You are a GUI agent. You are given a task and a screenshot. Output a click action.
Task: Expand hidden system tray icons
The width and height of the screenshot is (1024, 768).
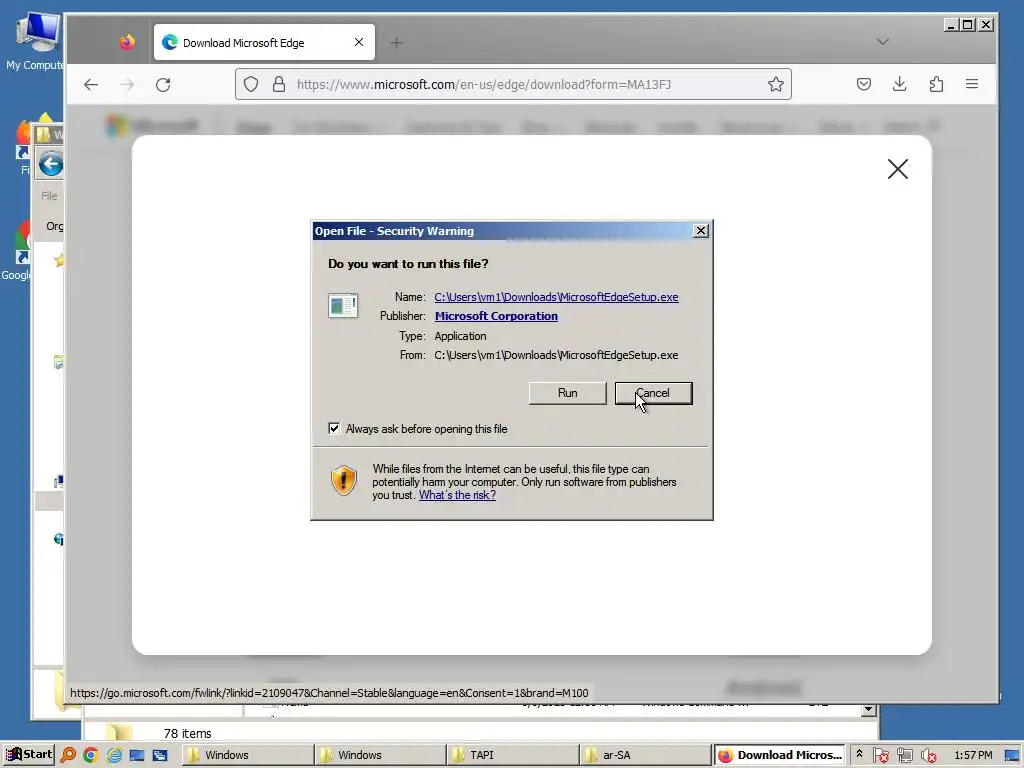[859, 755]
